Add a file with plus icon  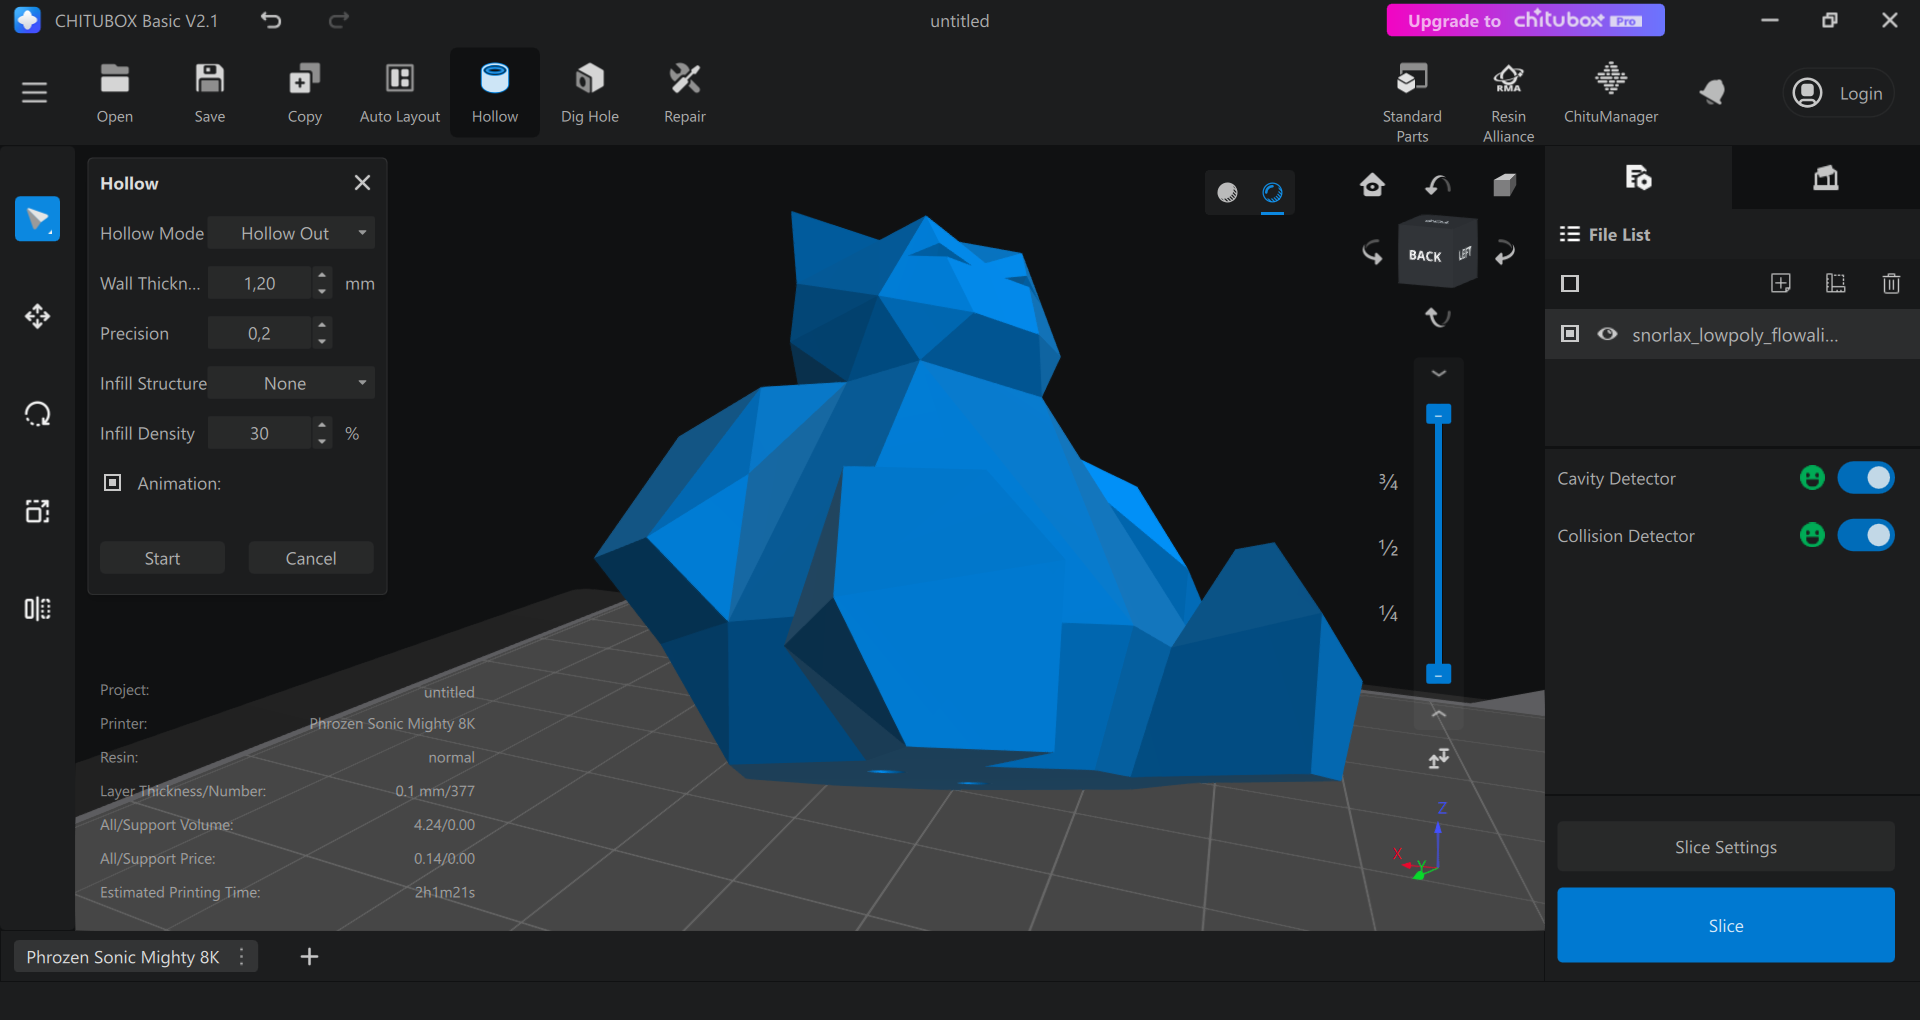(x=1781, y=283)
